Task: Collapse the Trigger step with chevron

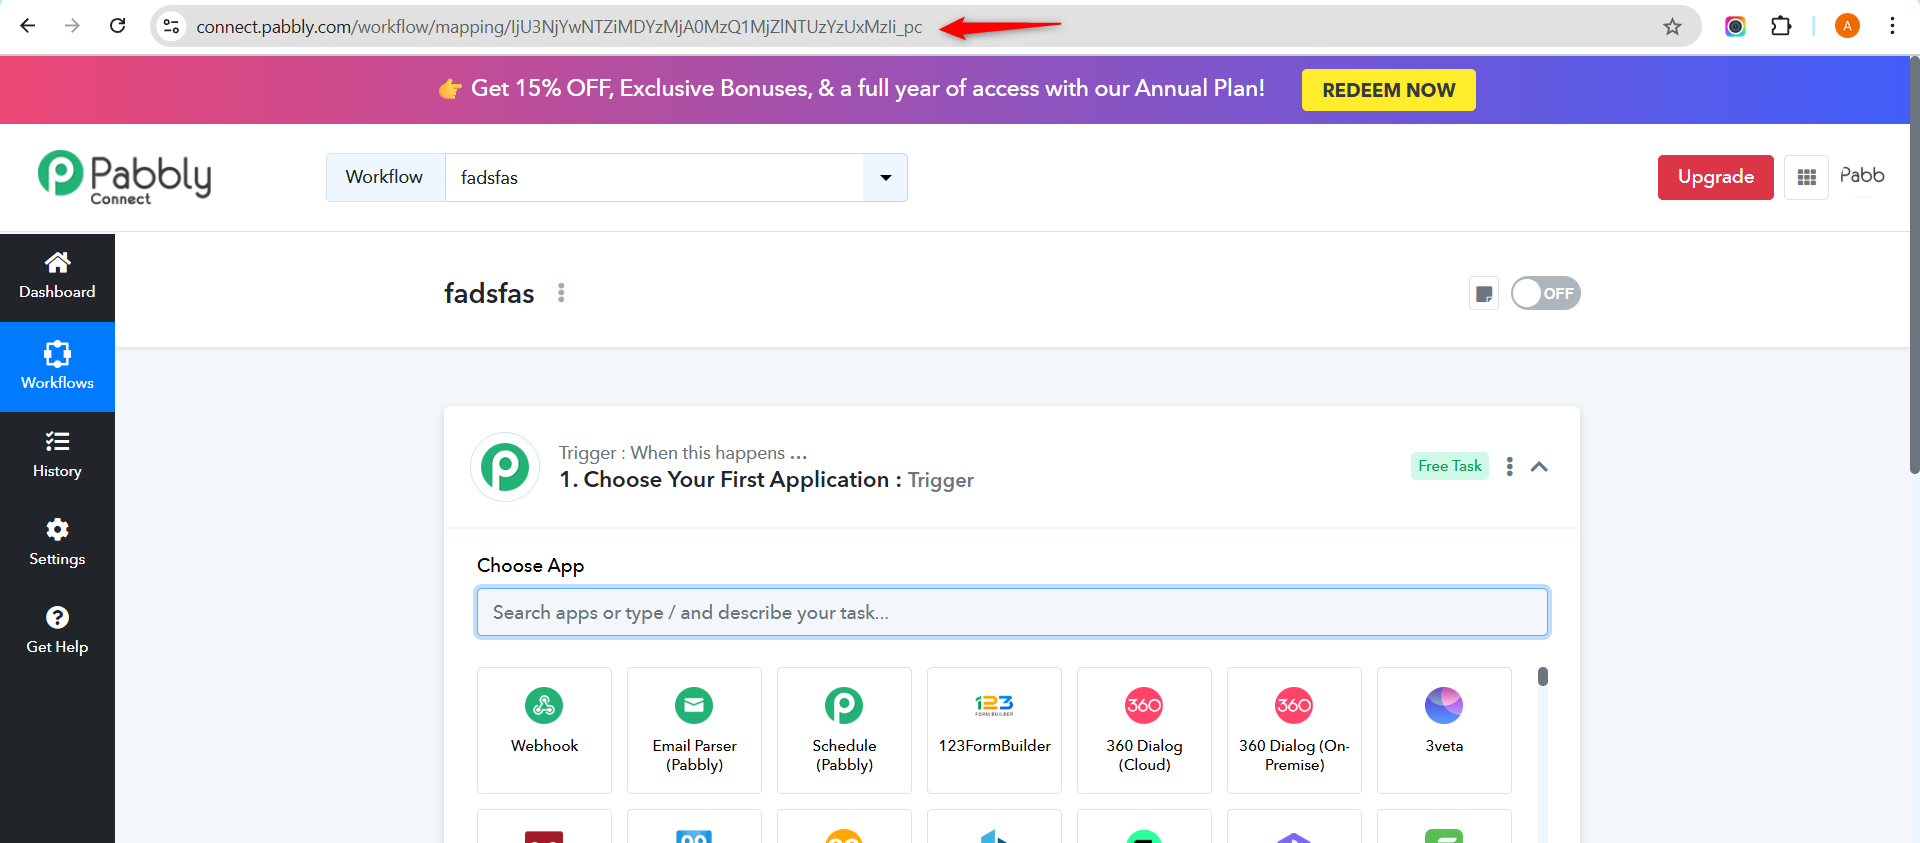Action: 1539,467
